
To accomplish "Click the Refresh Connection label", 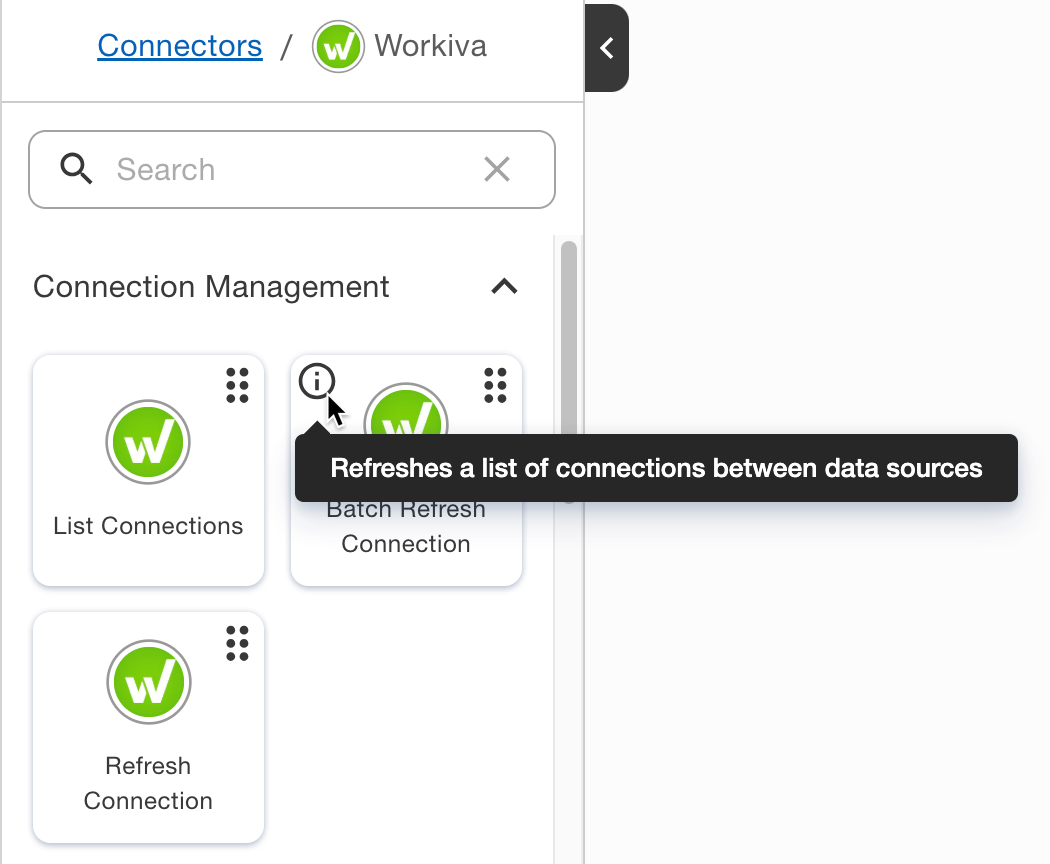I will [148, 783].
